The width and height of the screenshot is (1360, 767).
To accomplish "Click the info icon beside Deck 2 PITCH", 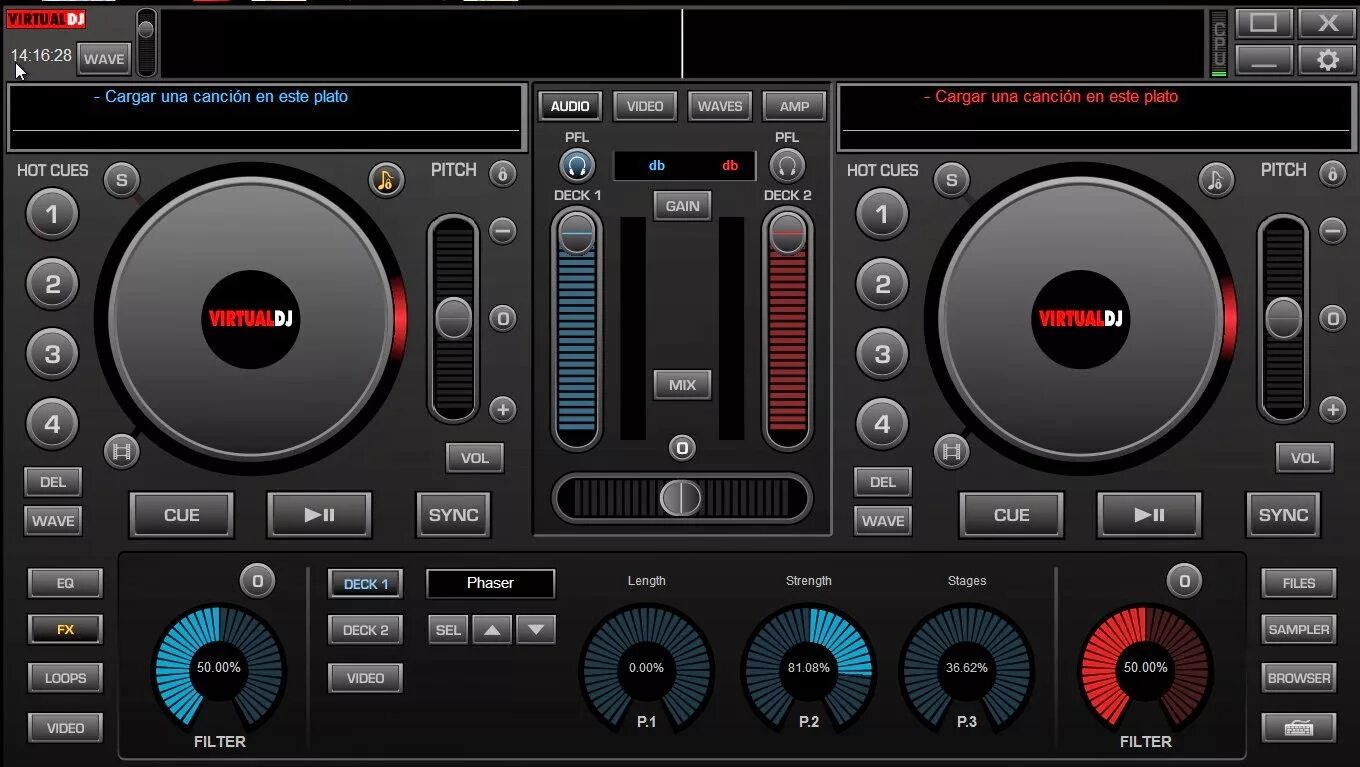I will [x=1333, y=173].
